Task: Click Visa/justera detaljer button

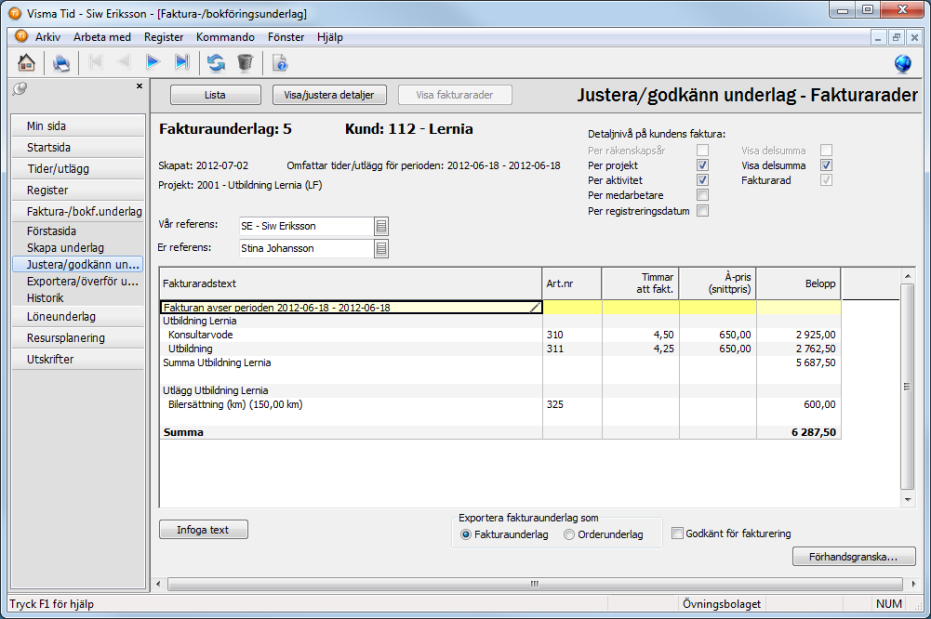Action: click(329, 95)
